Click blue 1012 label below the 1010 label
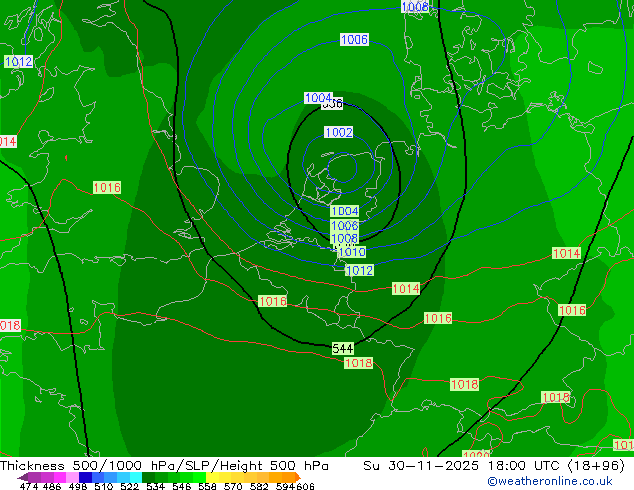634x490 pixels. (359, 270)
